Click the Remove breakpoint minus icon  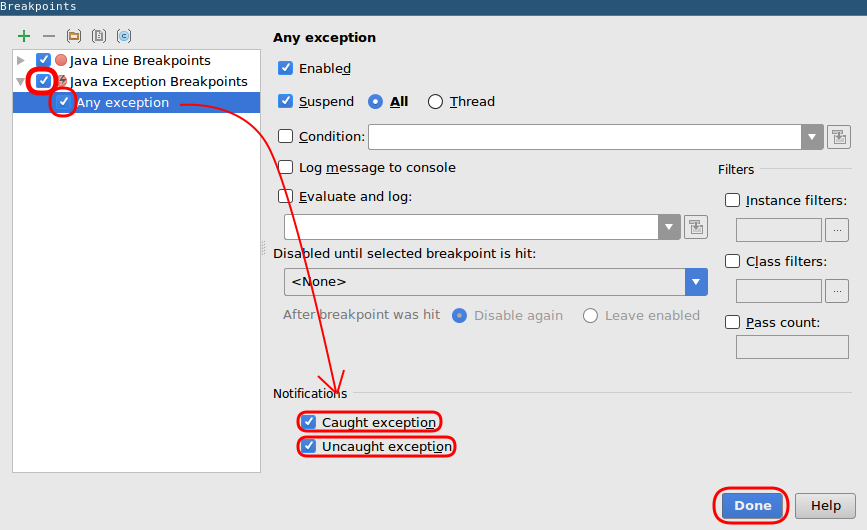point(48,36)
